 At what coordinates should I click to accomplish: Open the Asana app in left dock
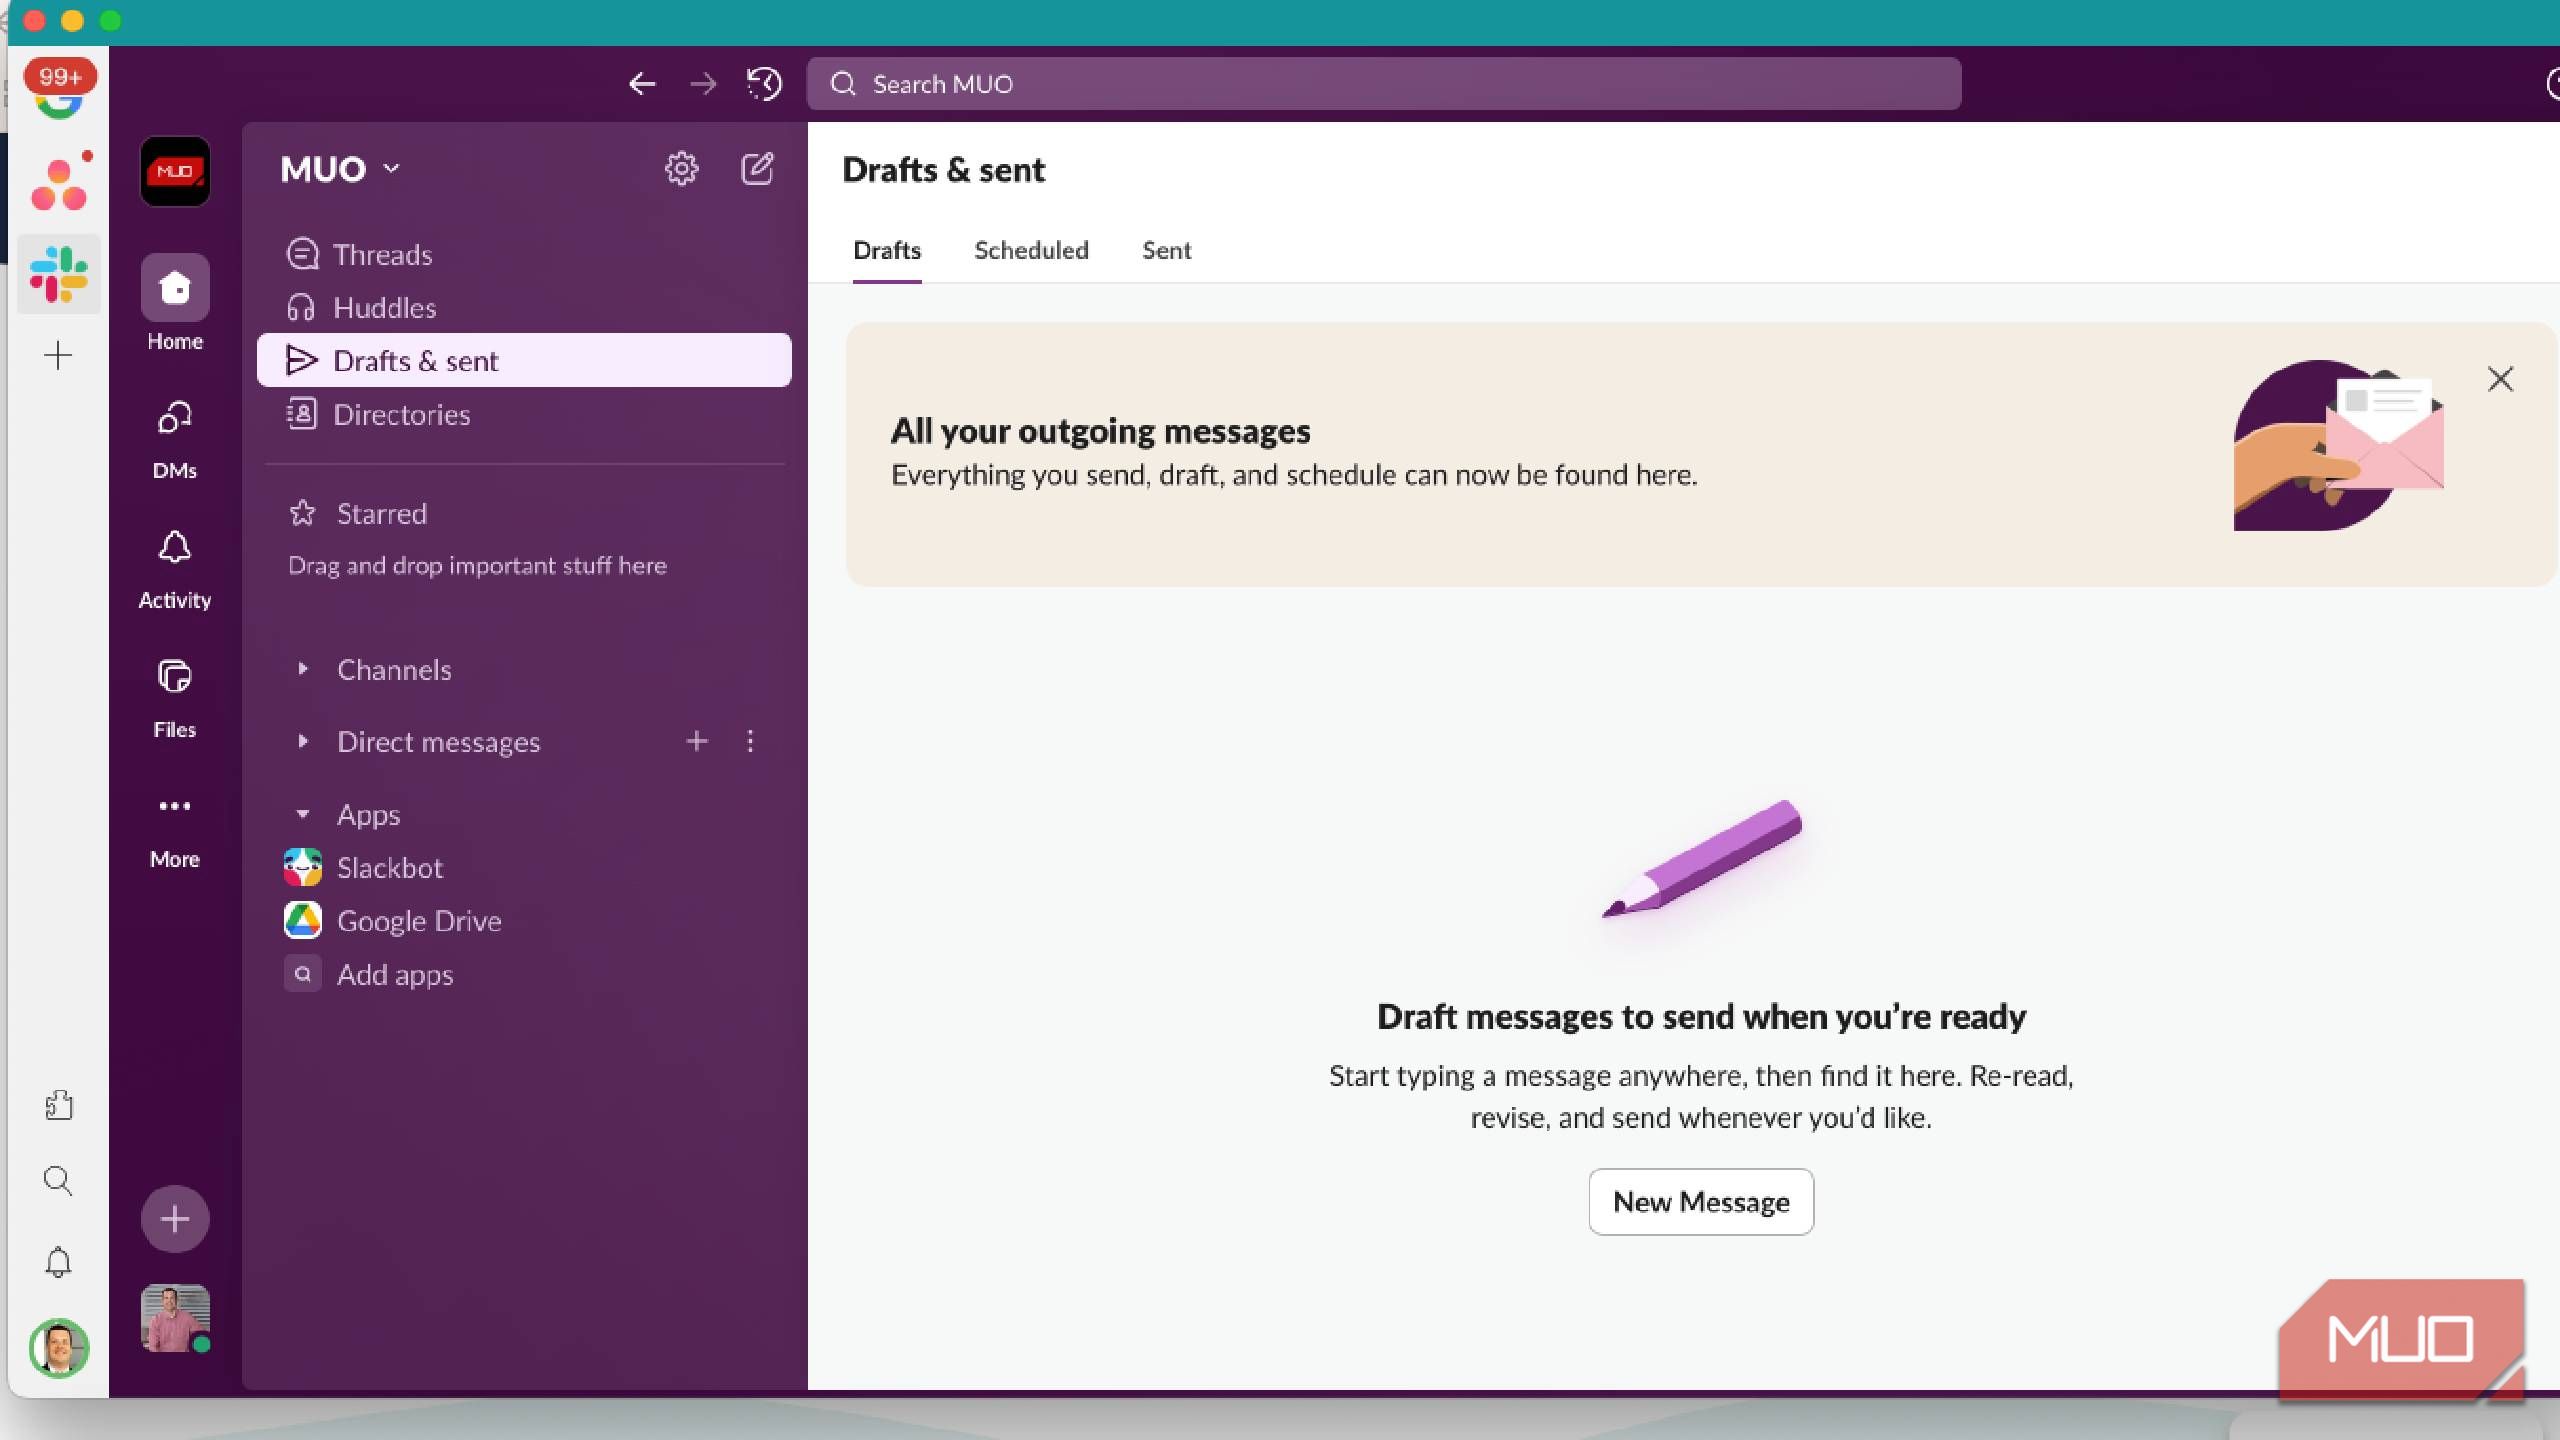(60, 185)
